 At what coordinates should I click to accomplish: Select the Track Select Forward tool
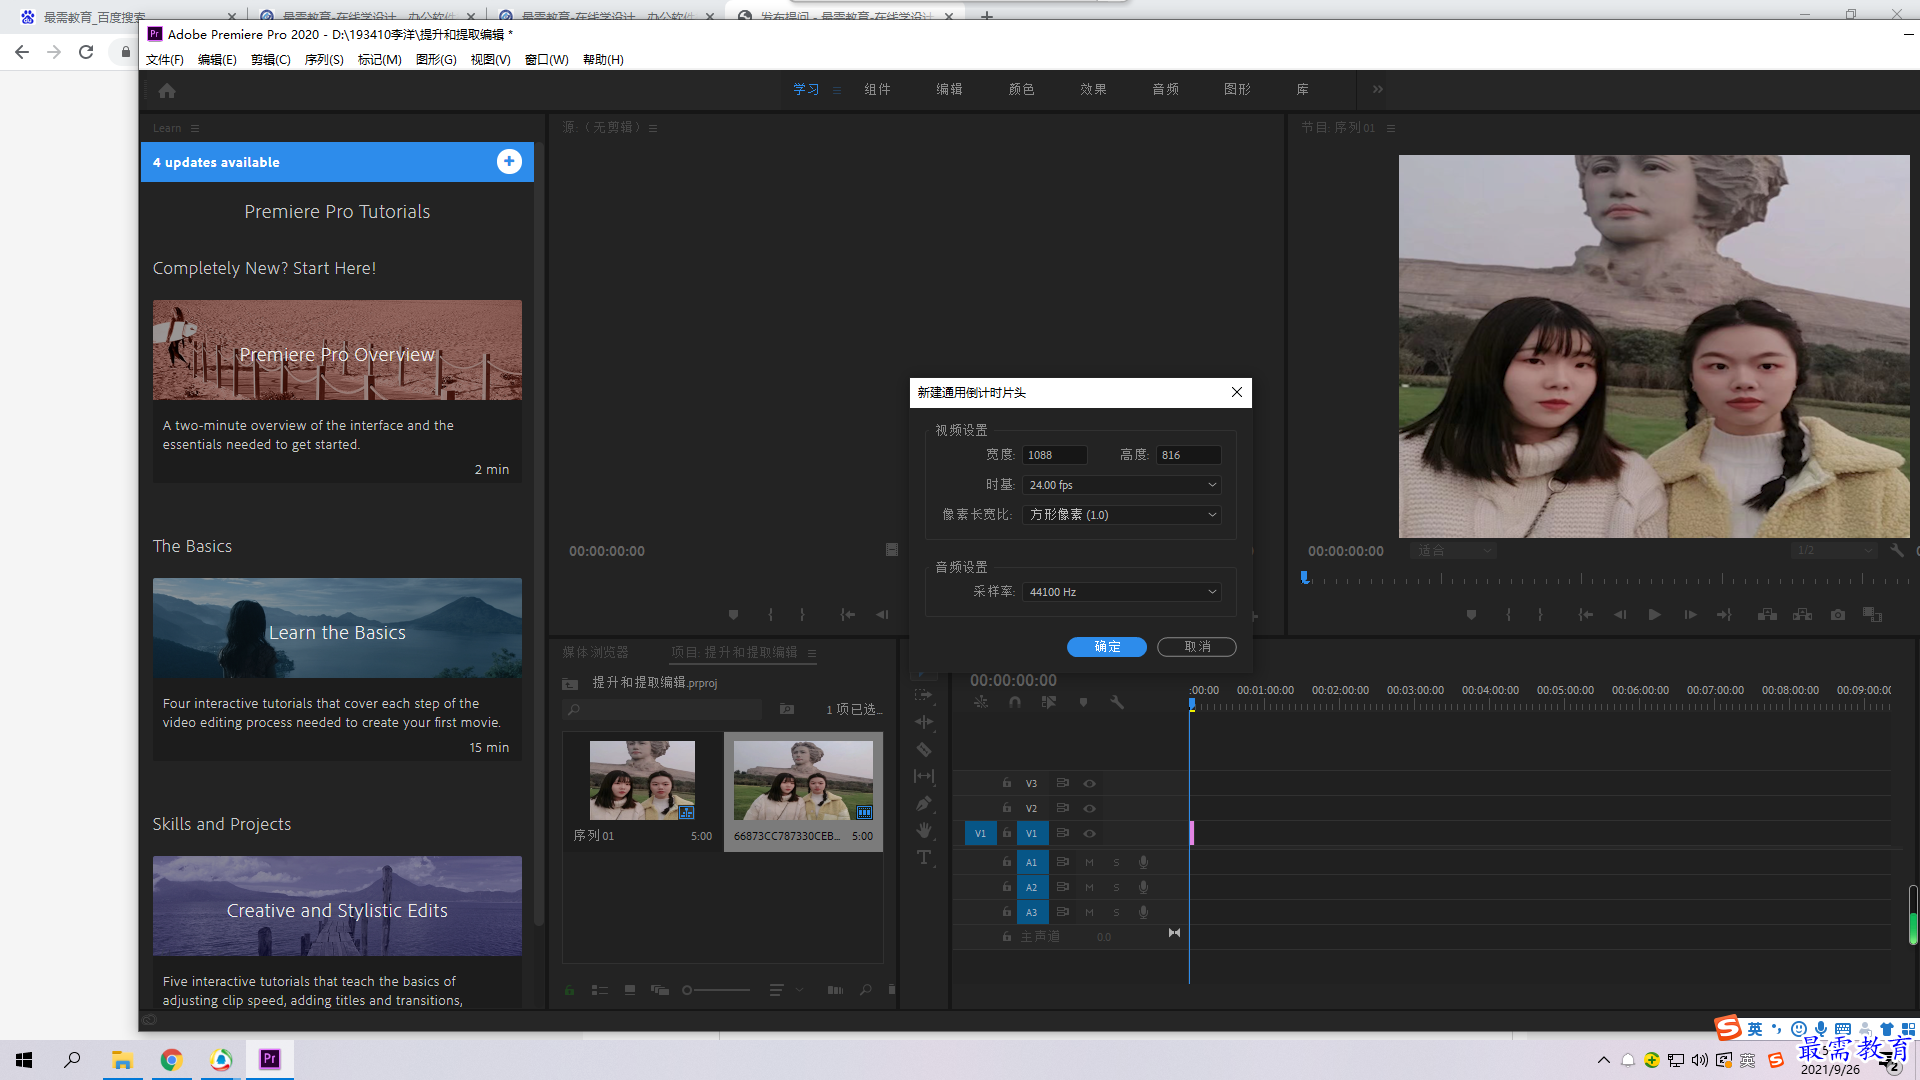point(924,695)
